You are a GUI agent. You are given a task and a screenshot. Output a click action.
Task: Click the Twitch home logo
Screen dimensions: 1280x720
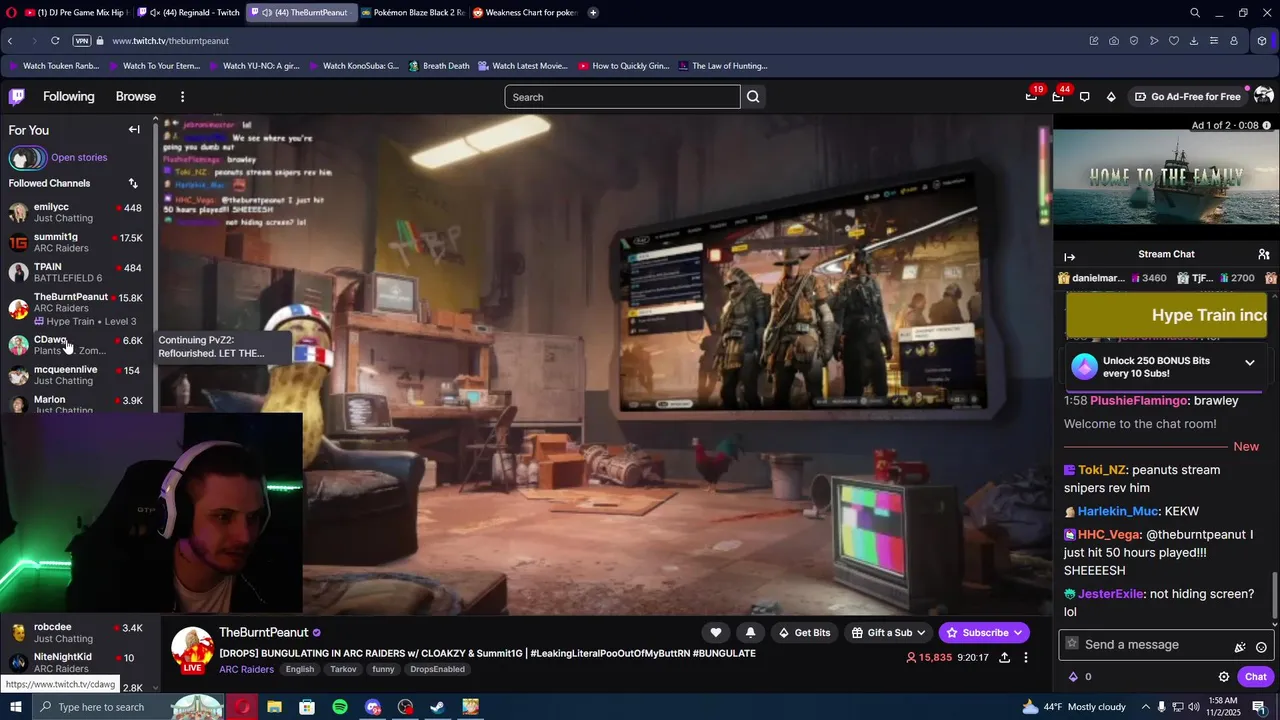click(17, 97)
